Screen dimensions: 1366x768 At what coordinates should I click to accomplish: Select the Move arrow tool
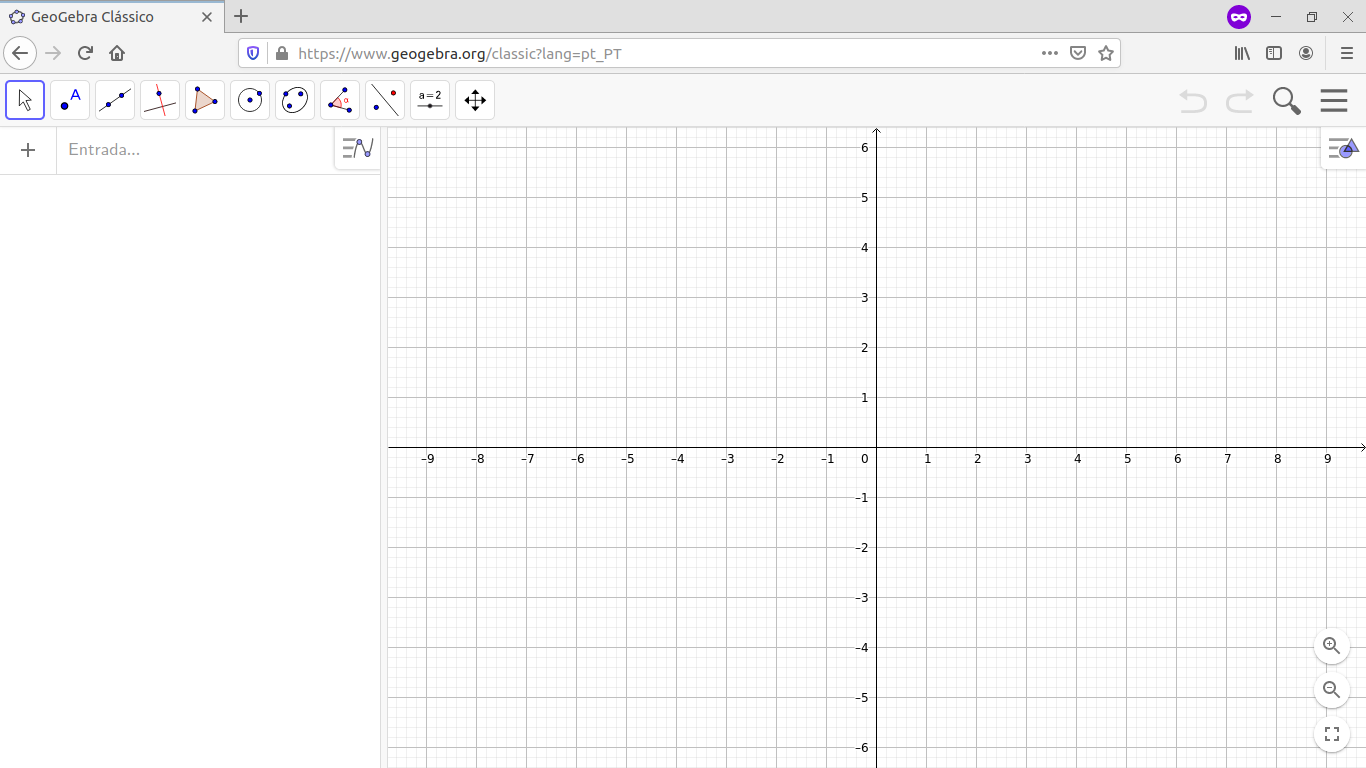click(25, 100)
